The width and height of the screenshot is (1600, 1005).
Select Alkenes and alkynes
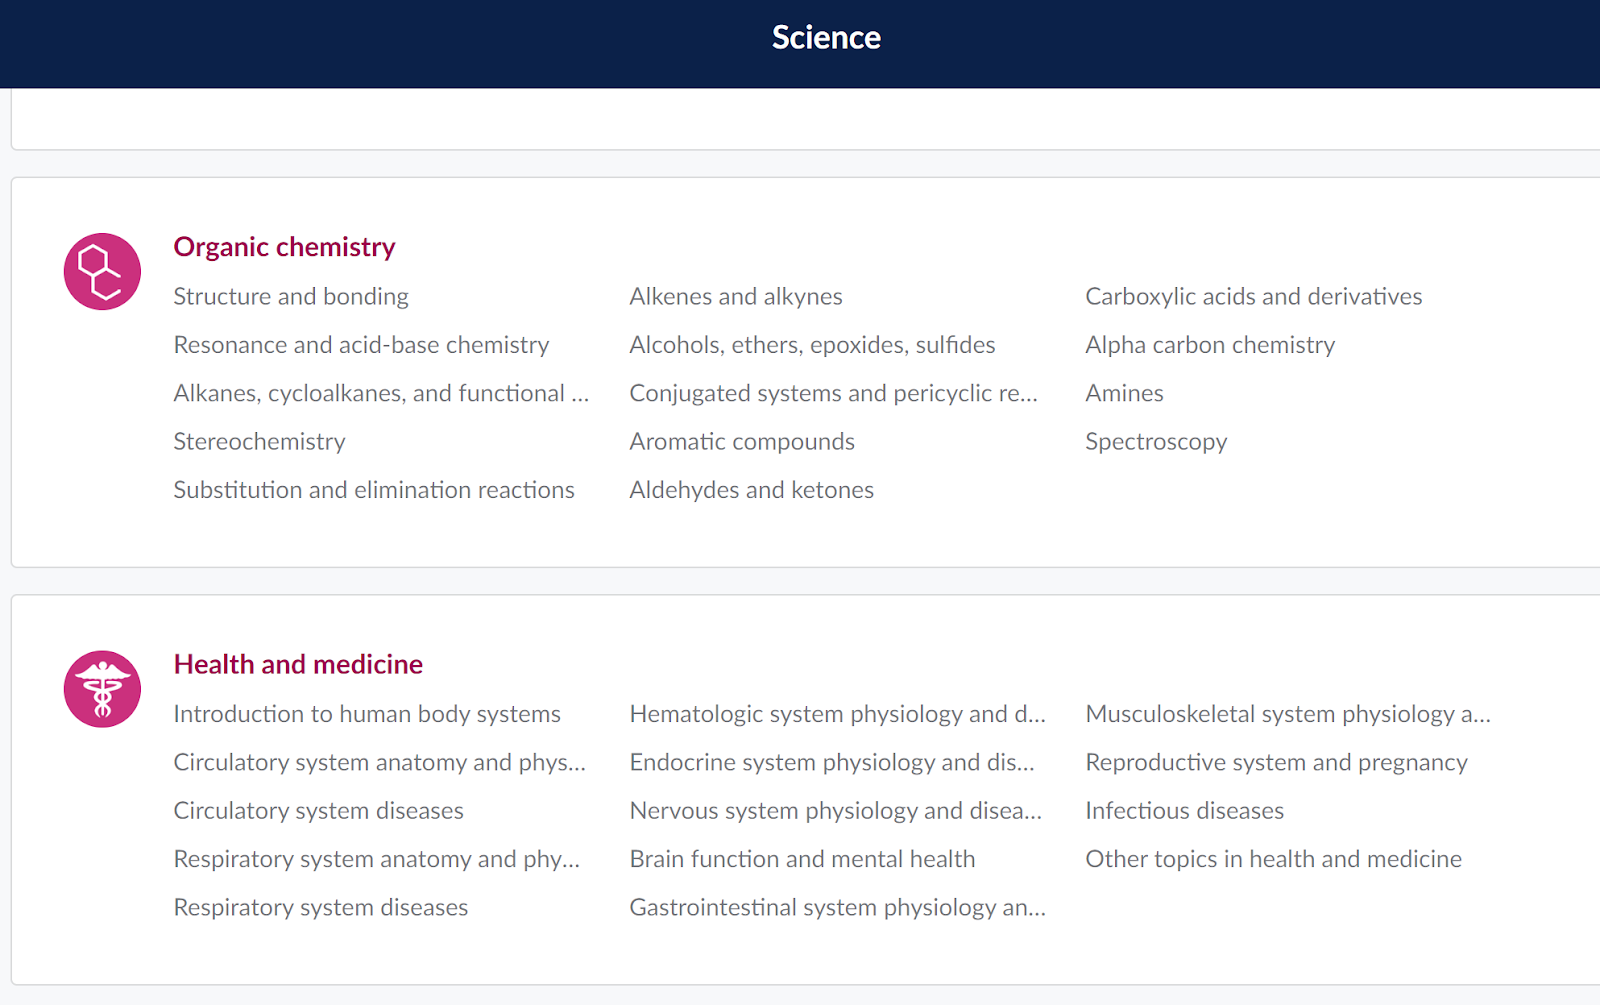pos(736,297)
